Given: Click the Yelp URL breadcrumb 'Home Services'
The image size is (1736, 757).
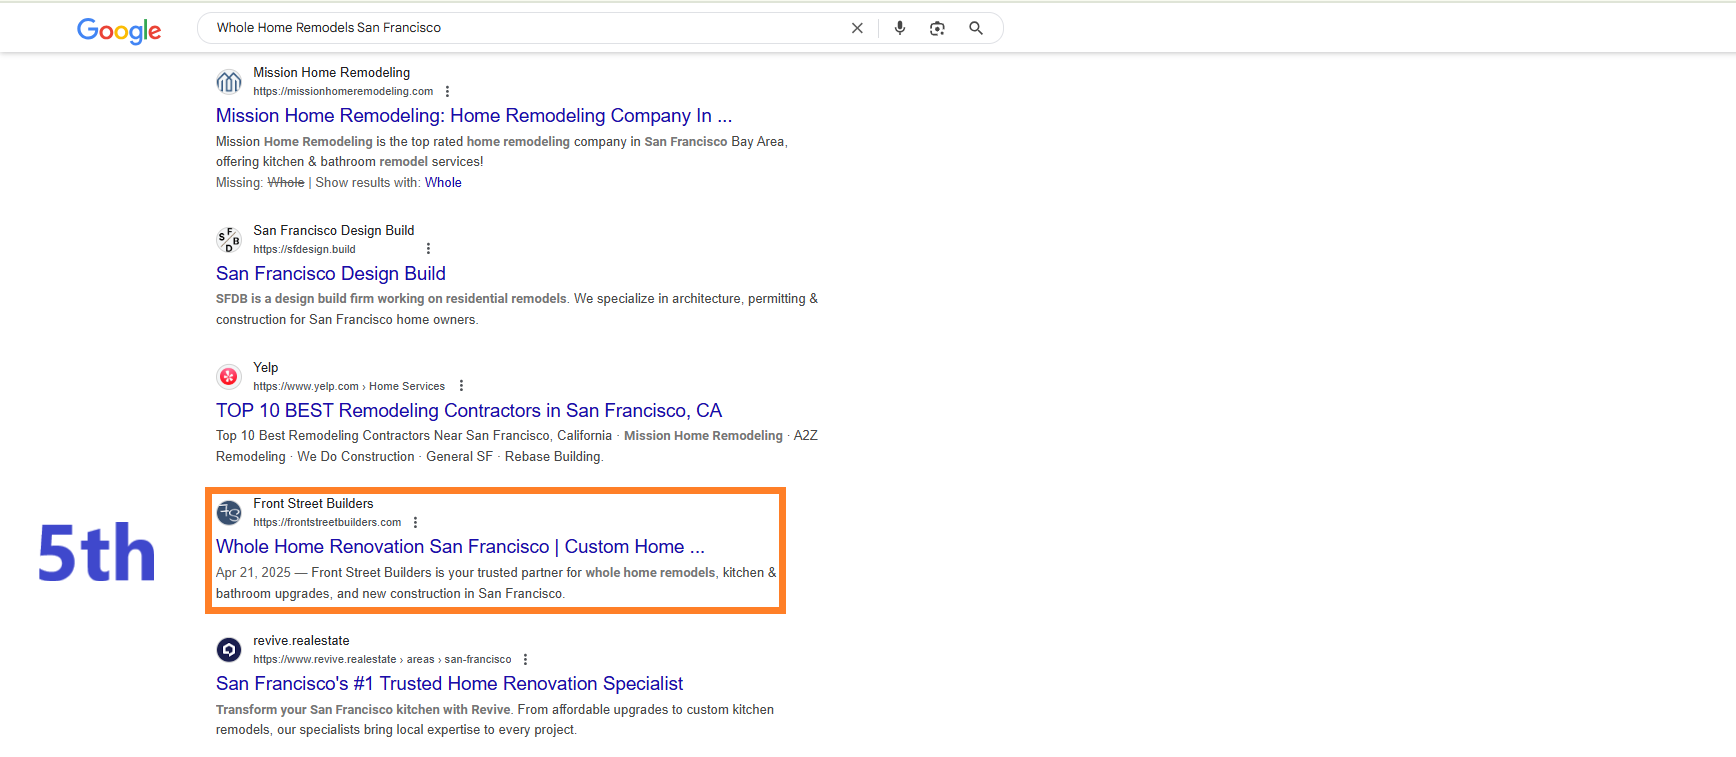Looking at the screenshot, I should tap(407, 386).
